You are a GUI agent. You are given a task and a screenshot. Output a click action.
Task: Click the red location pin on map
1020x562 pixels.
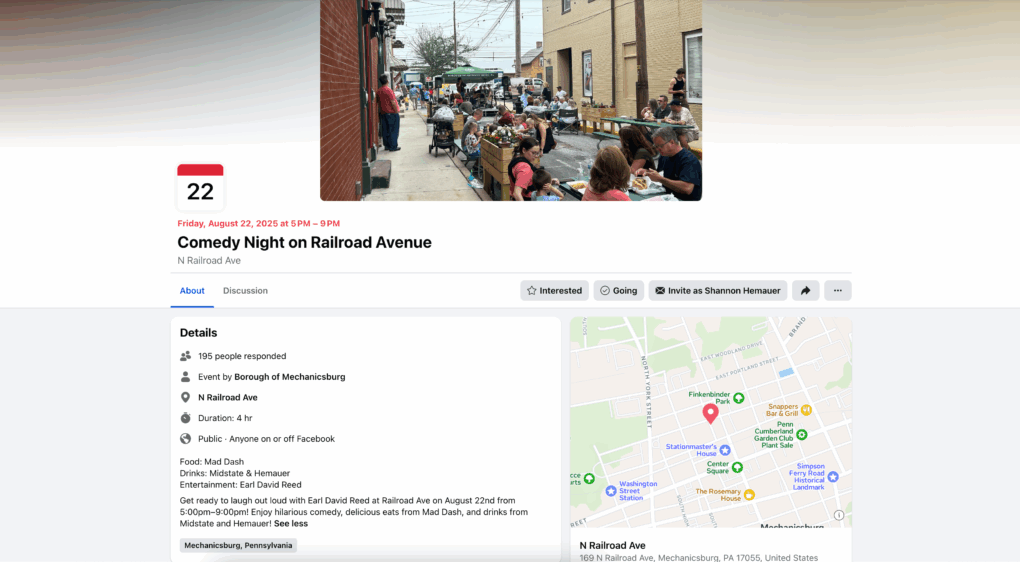click(710, 413)
